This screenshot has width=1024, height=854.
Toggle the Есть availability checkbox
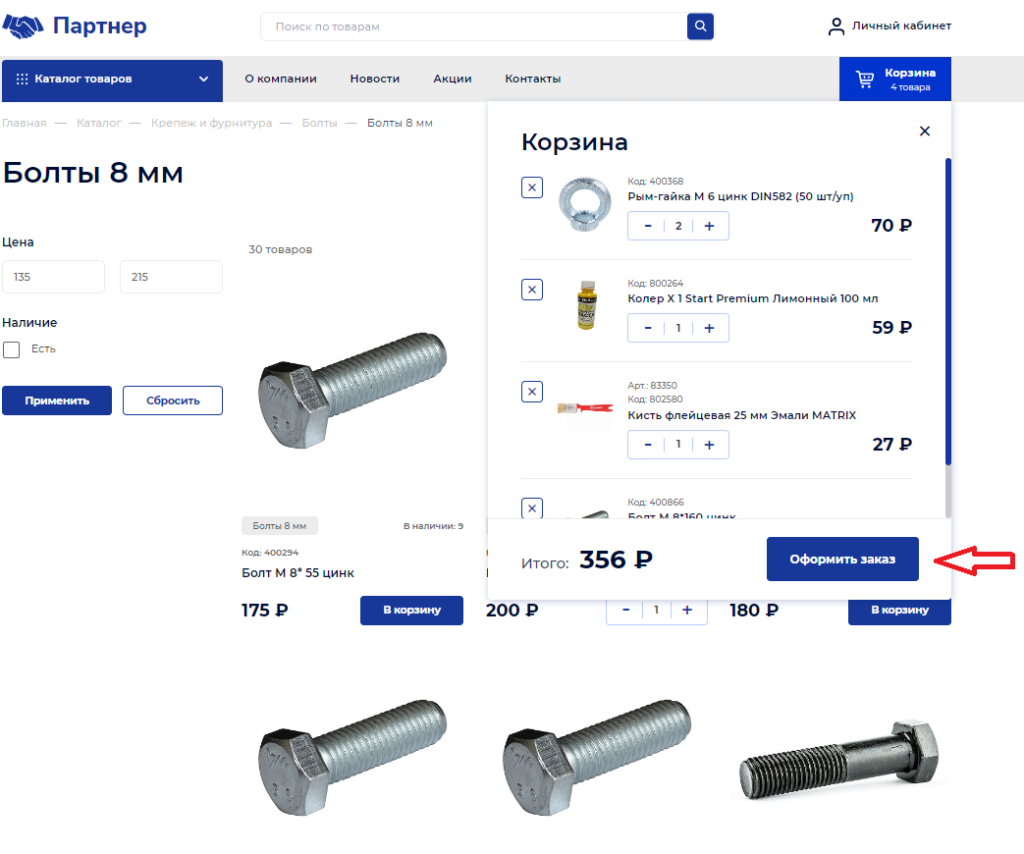click(x=12, y=350)
